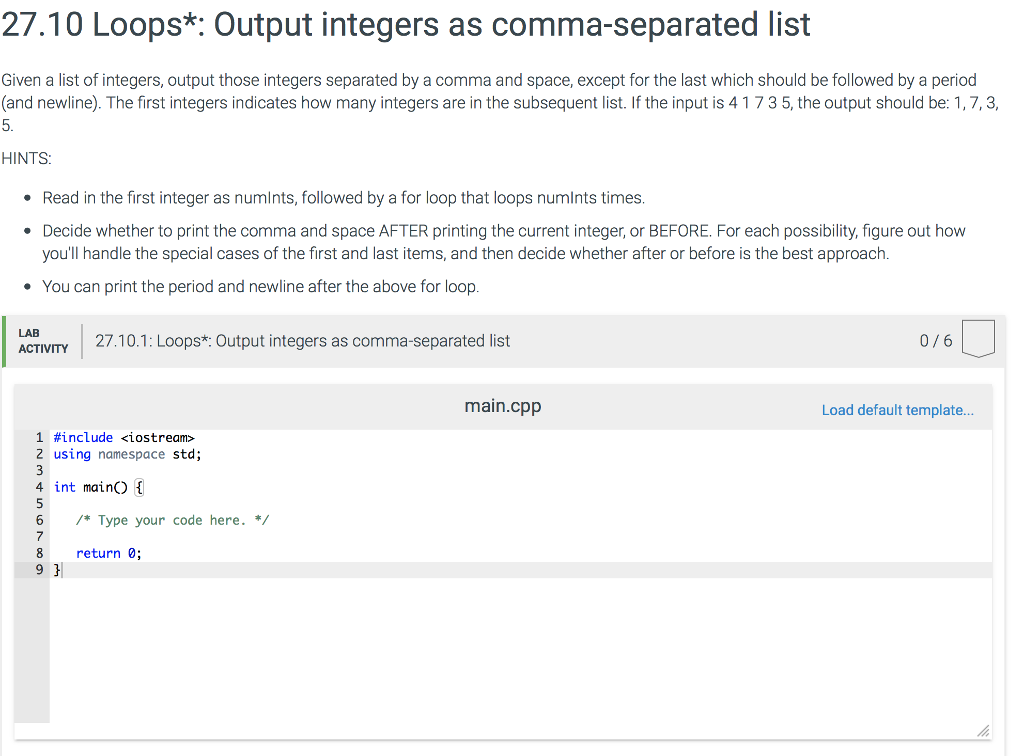Click the using namespace std line

point(126,453)
